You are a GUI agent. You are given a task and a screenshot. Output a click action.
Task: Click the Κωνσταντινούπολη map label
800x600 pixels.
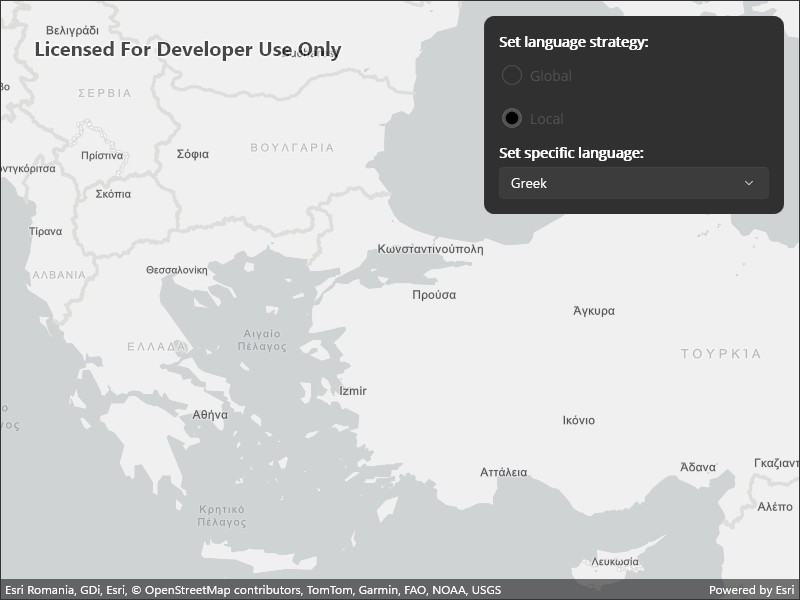pyautogui.click(x=430, y=249)
